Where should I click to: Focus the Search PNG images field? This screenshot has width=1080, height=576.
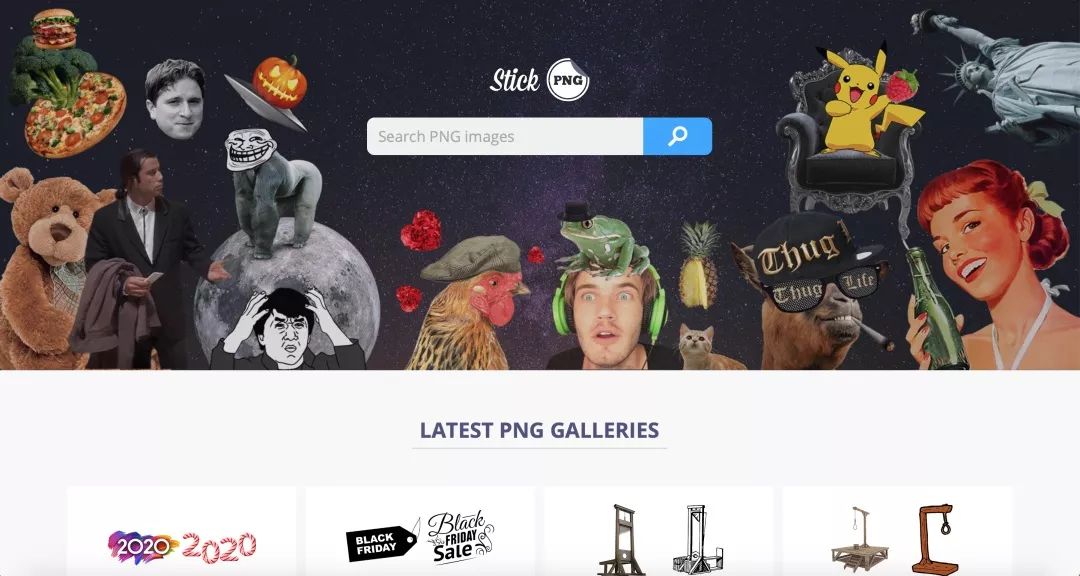click(505, 136)
